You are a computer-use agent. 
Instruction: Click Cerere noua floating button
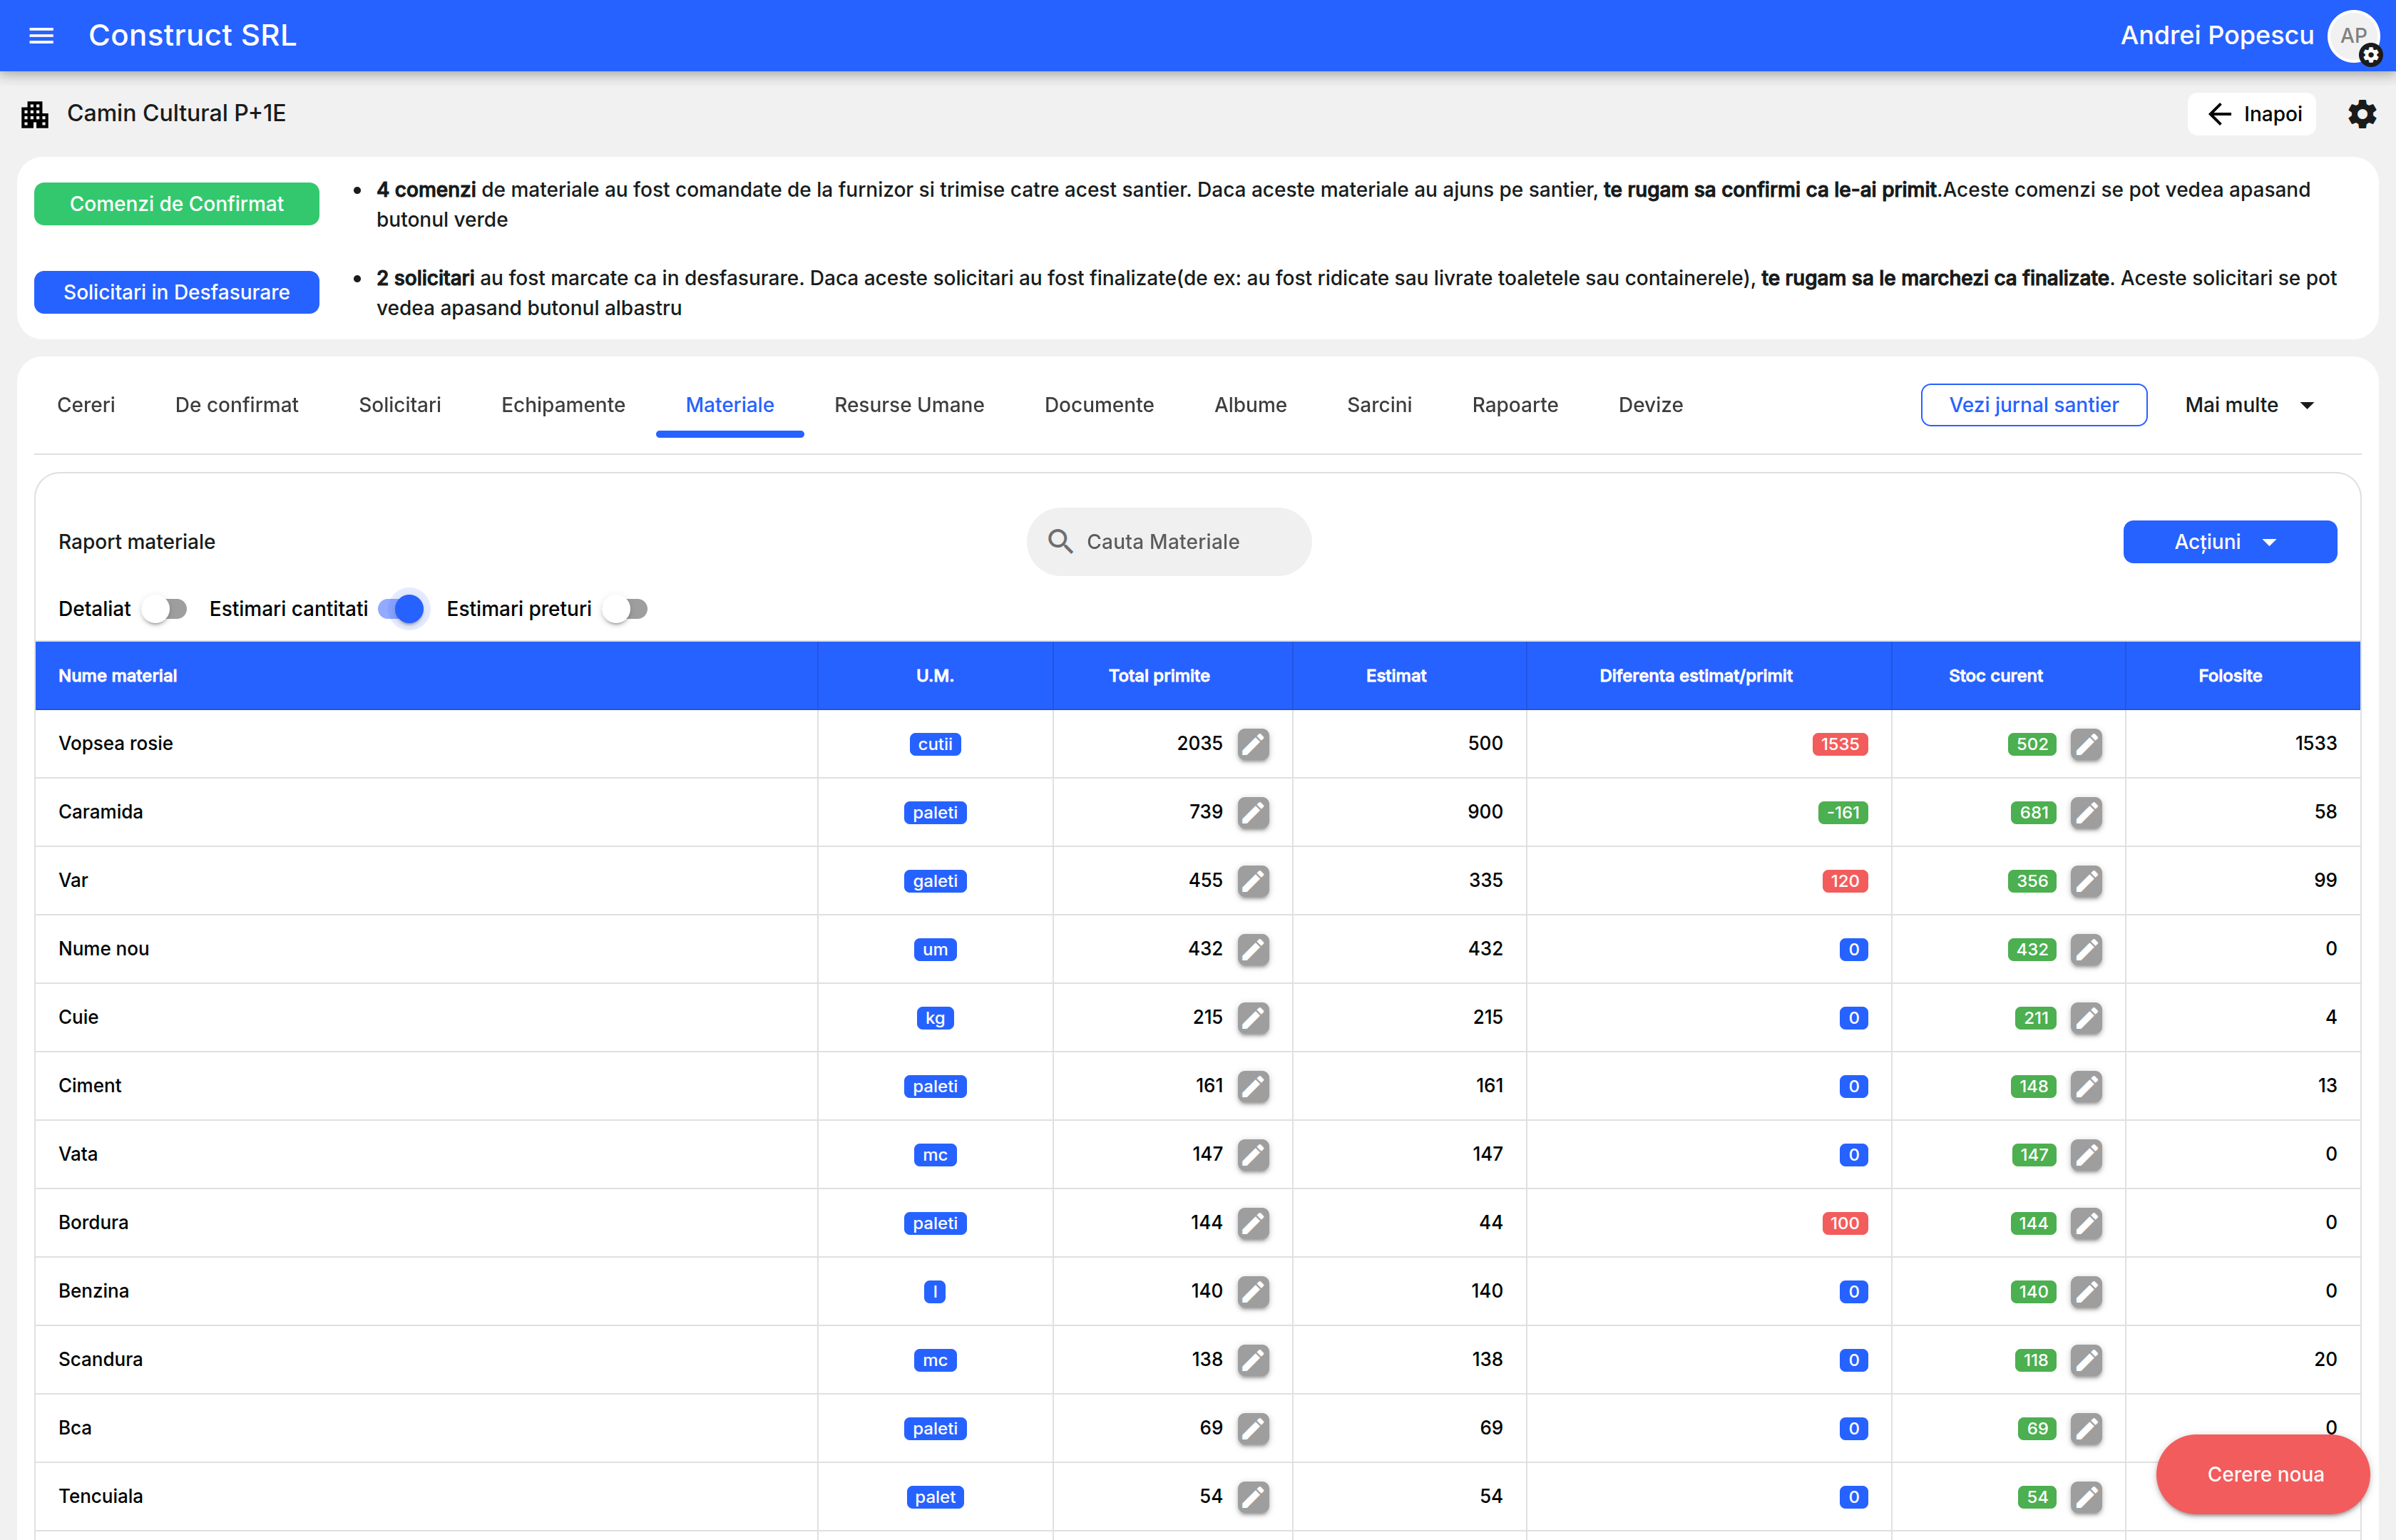pyautogui.click(x=2264, y=1474)
